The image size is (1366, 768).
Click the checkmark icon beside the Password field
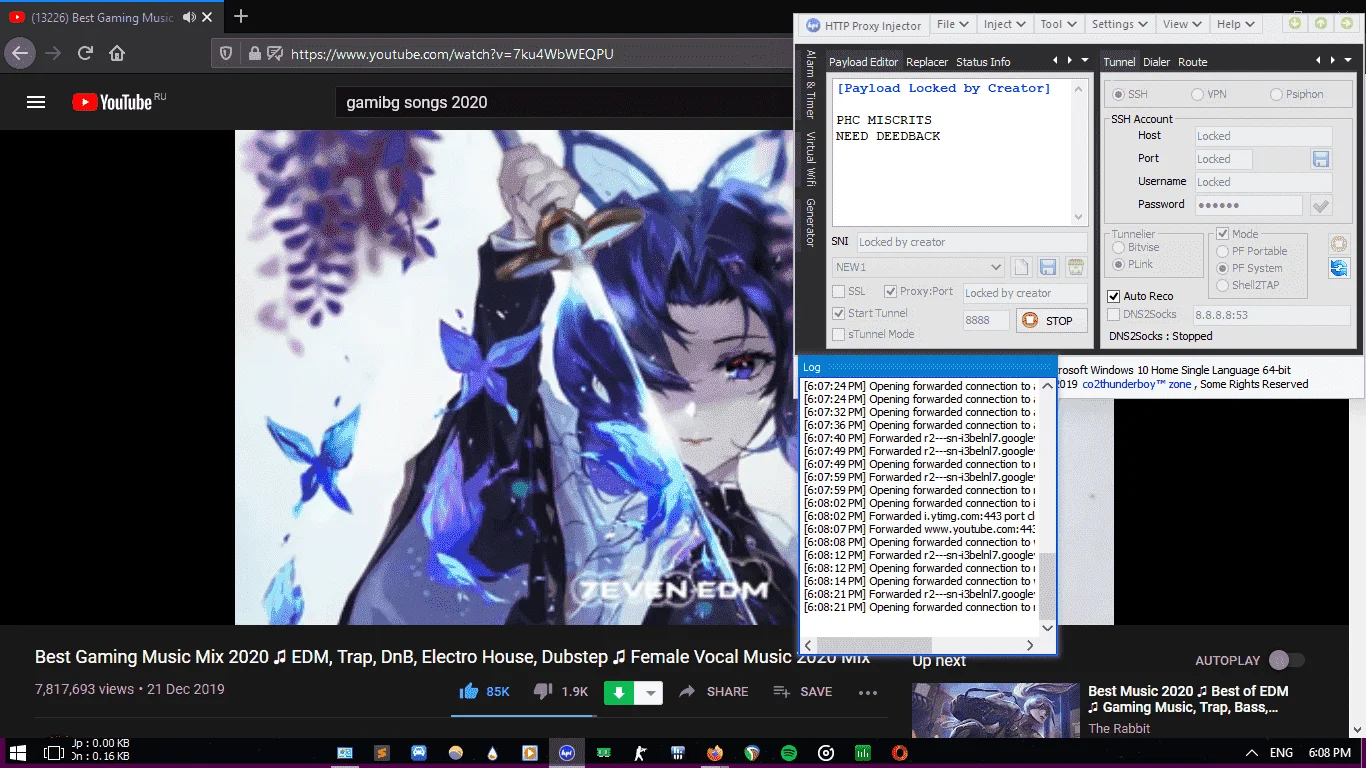(1321, 205)
